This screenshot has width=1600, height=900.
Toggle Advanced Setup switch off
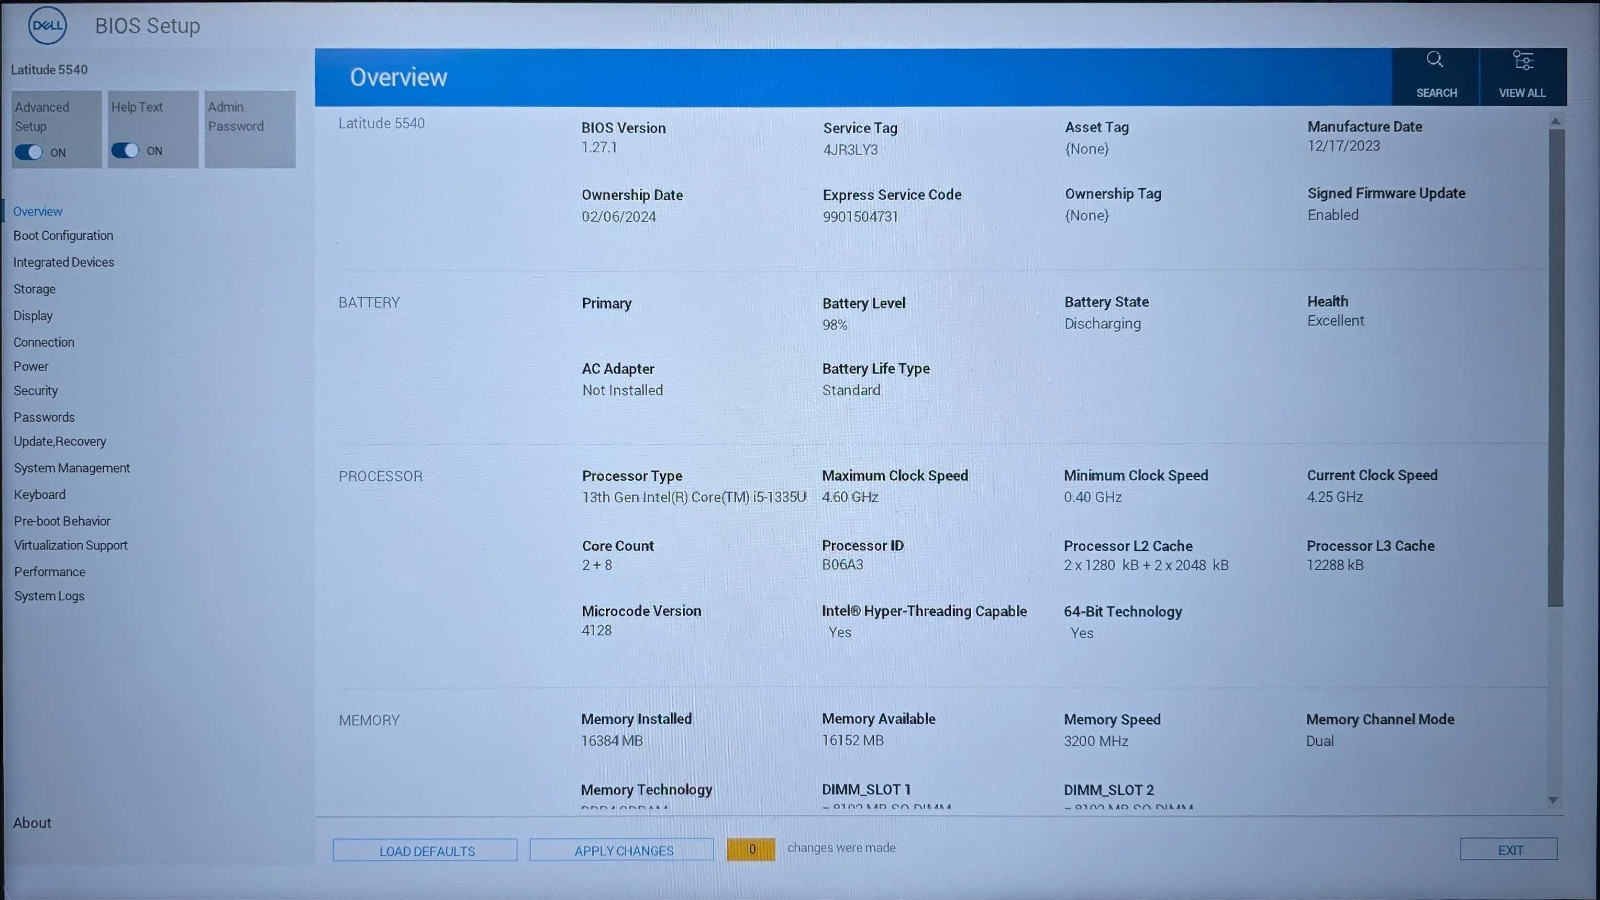(28, 152)
